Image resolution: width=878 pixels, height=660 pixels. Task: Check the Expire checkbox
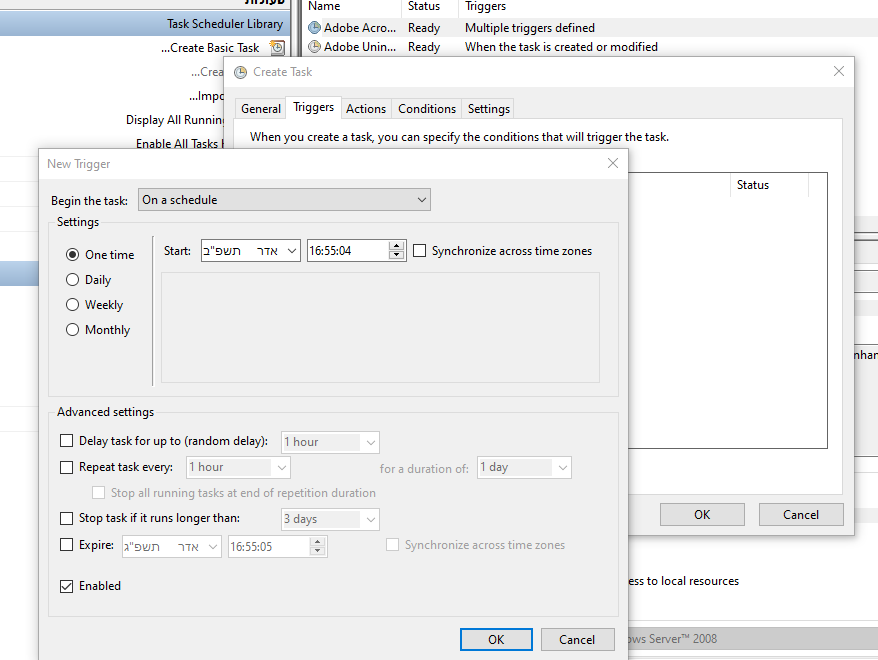tap(66, 544)
